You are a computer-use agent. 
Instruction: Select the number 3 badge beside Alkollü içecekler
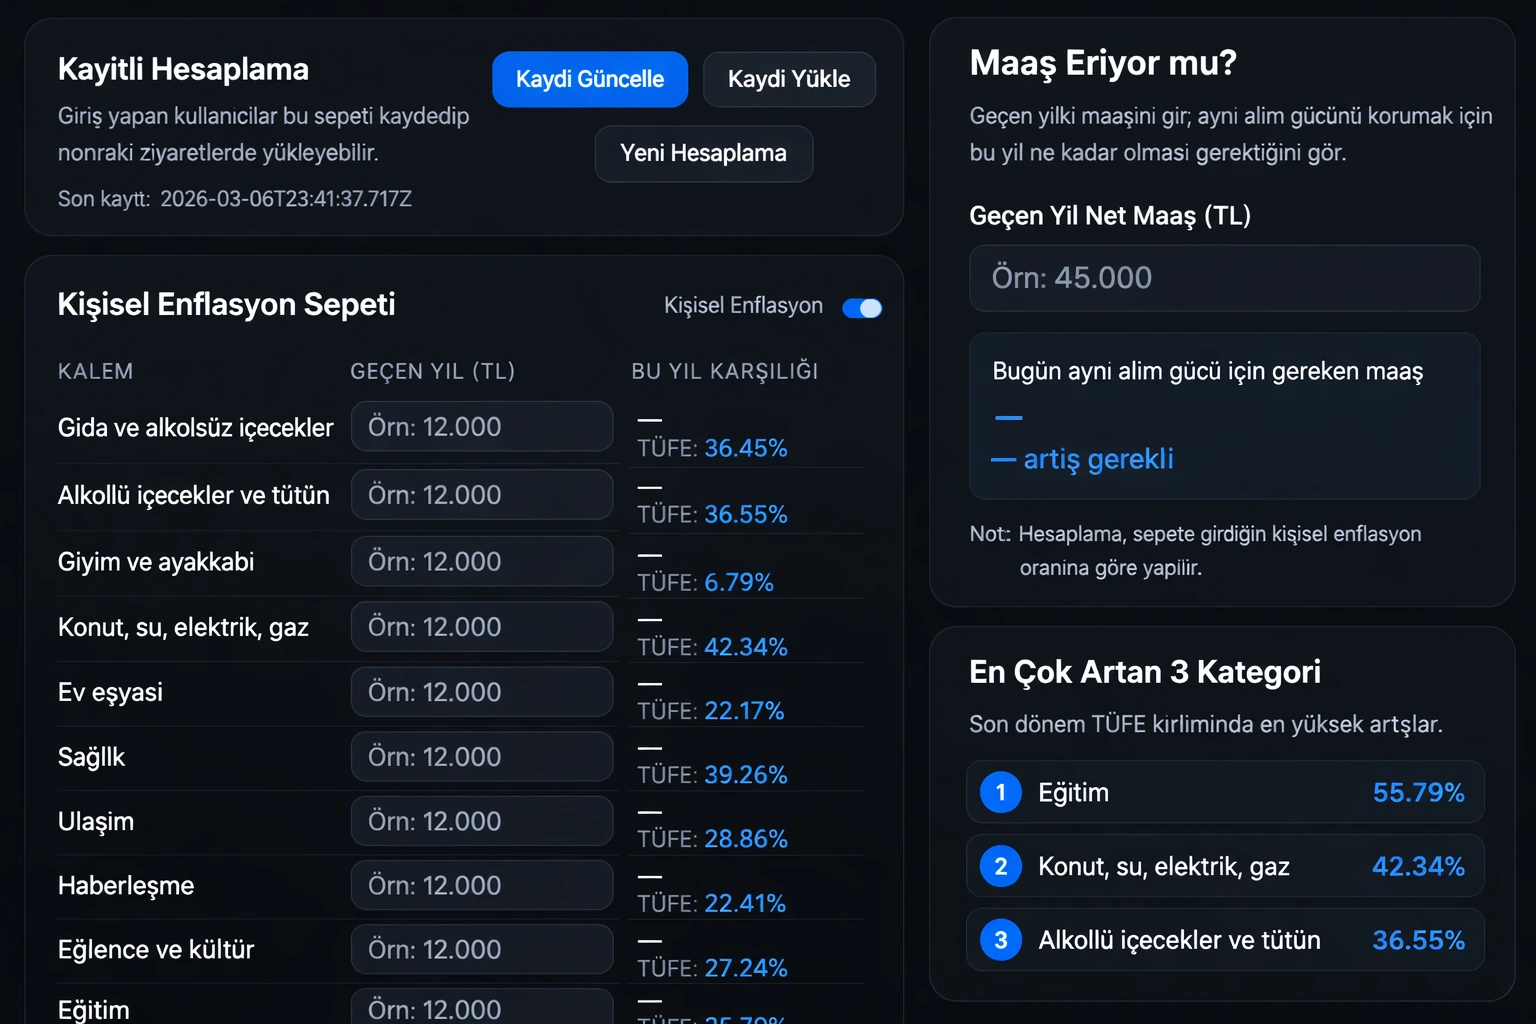pyautogui.click(x=999, y=939)
